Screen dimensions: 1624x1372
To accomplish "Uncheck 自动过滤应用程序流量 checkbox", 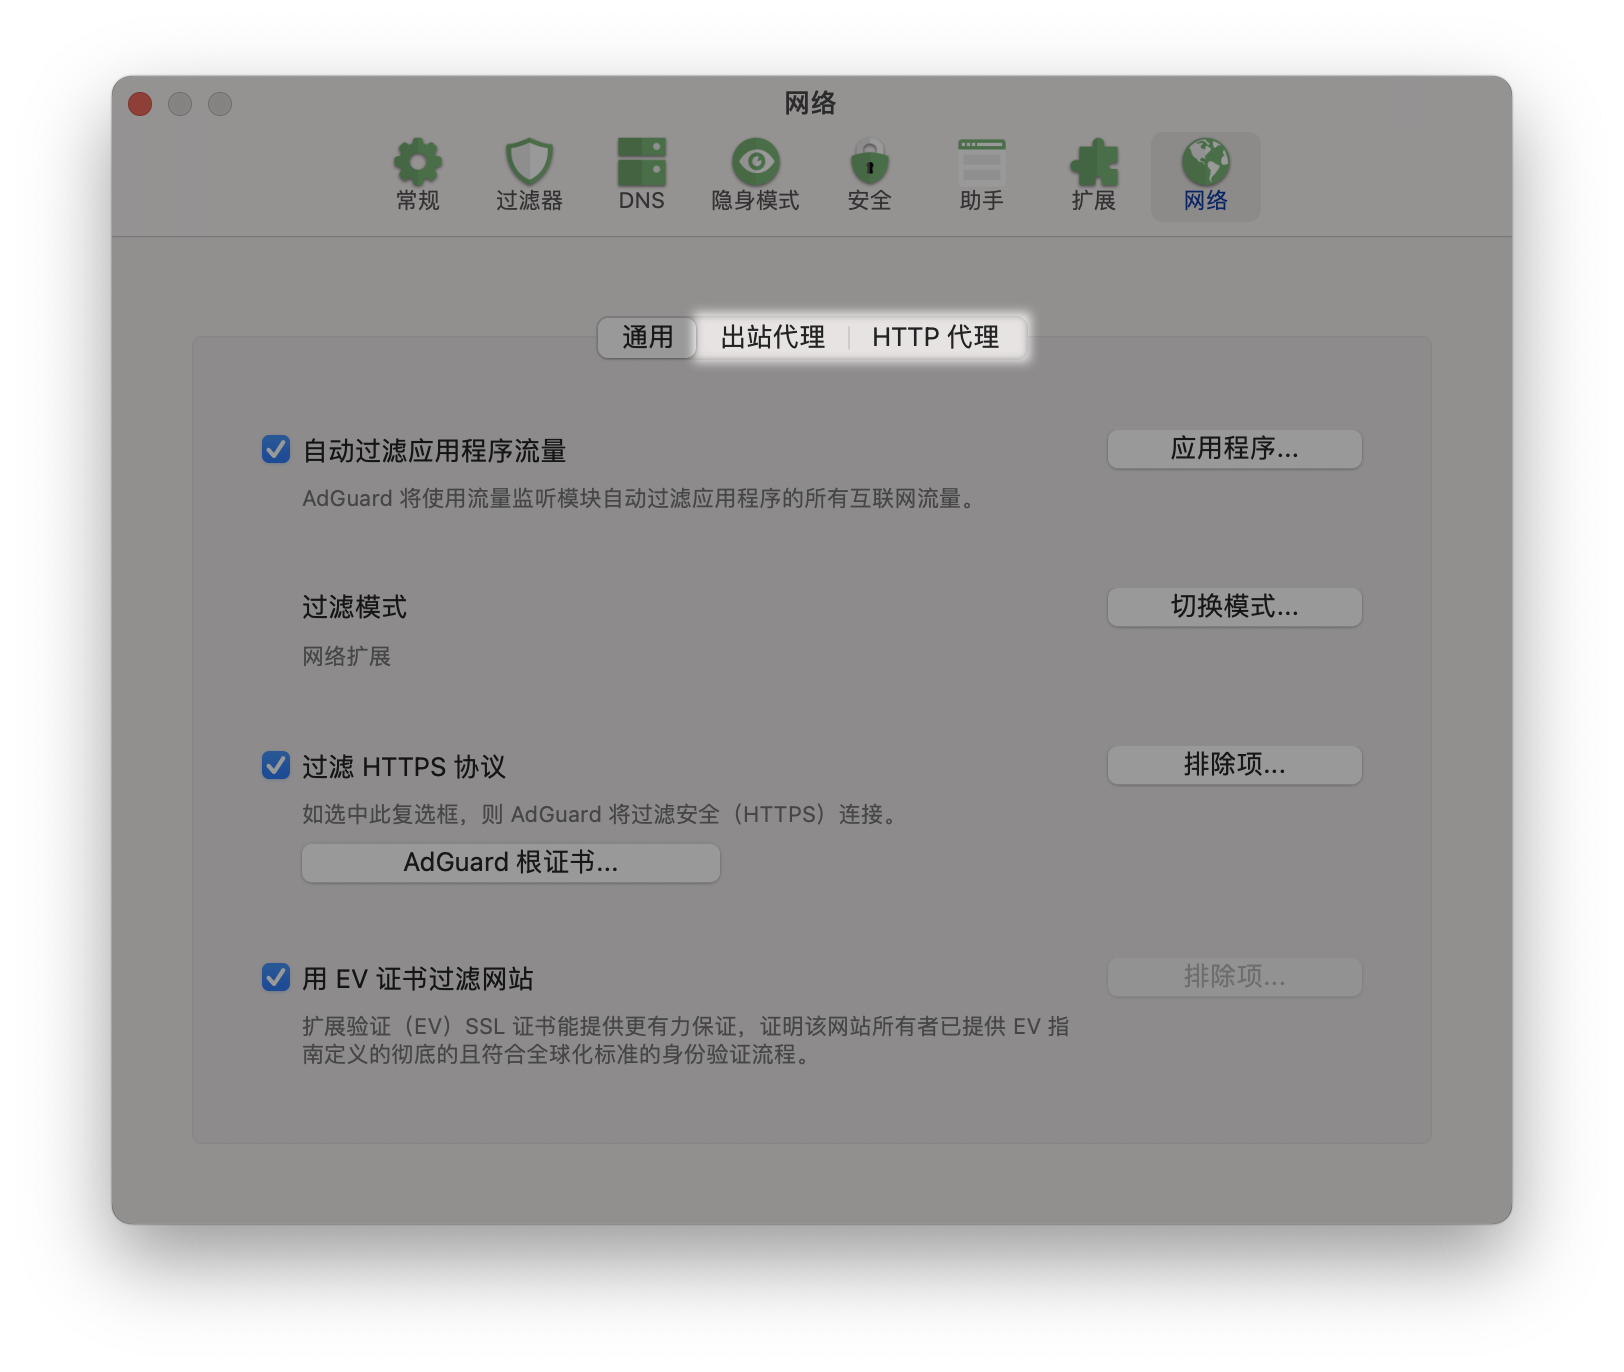I will coord(276,449).
